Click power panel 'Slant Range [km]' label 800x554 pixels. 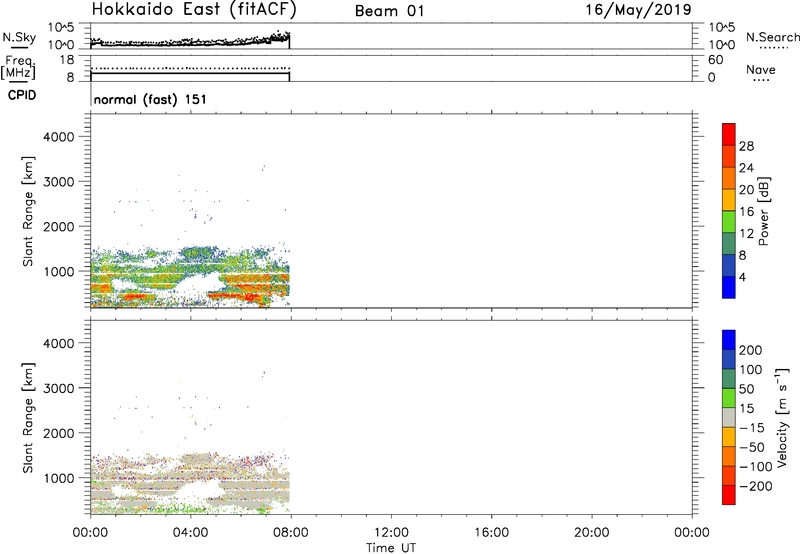tap(28, 211)
